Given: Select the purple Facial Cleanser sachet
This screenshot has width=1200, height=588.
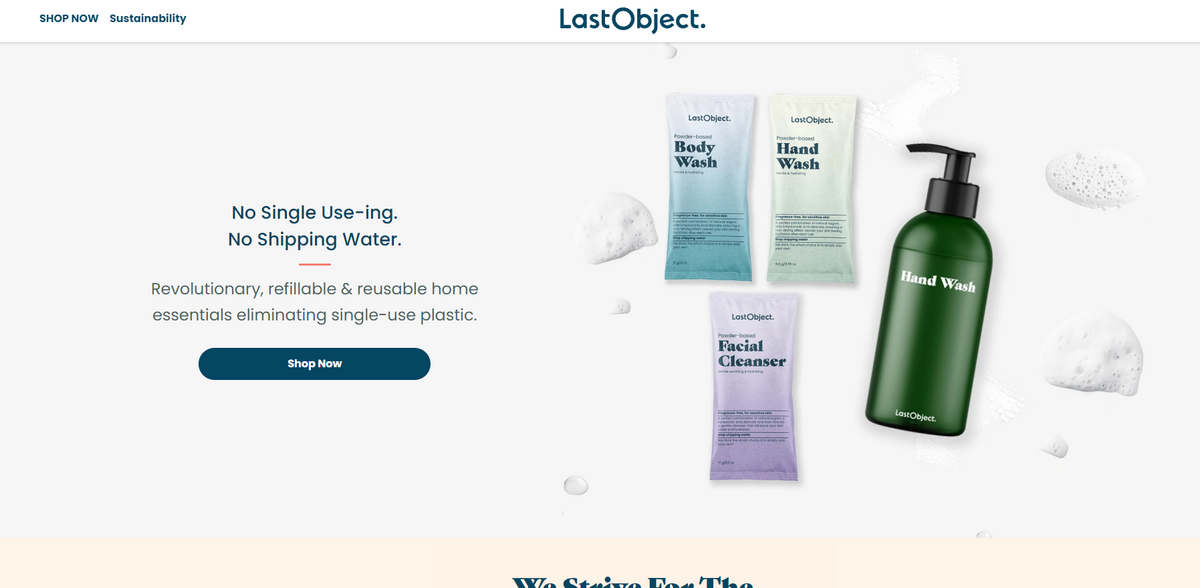Looking at the screenshot, I should coord(755,386).
